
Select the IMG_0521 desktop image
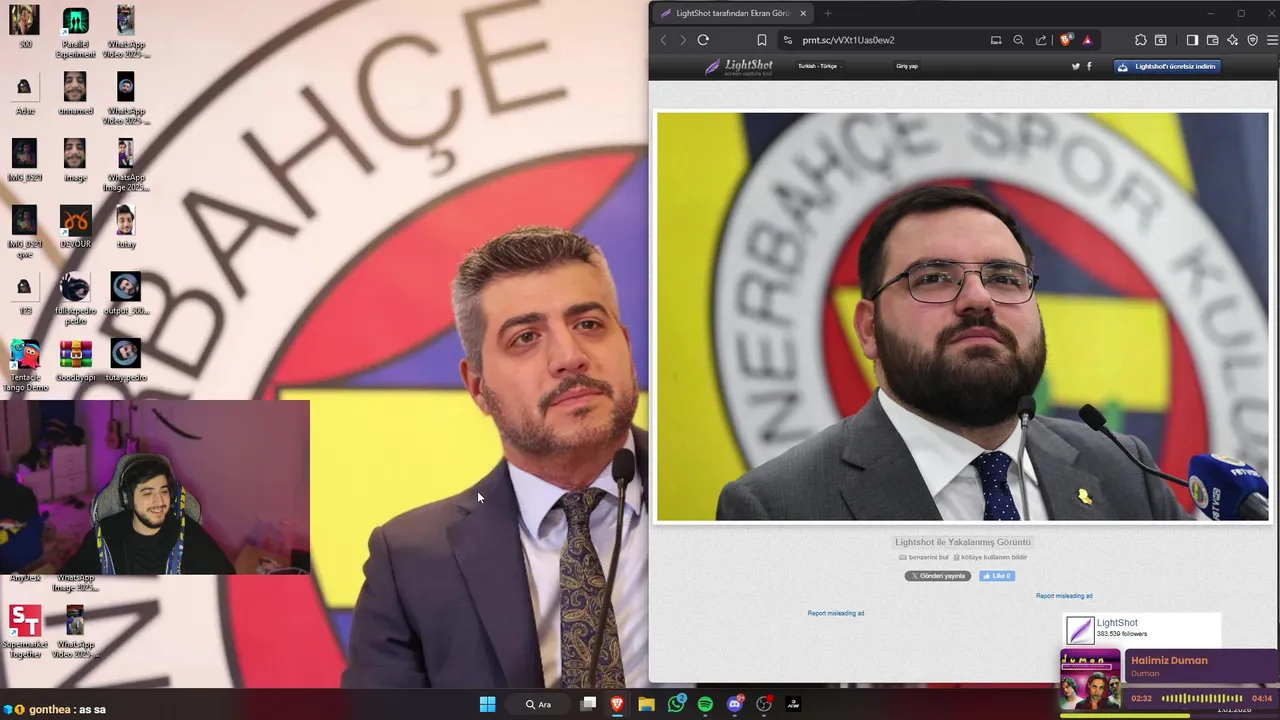pyautogui.click(x=24, y=160)
